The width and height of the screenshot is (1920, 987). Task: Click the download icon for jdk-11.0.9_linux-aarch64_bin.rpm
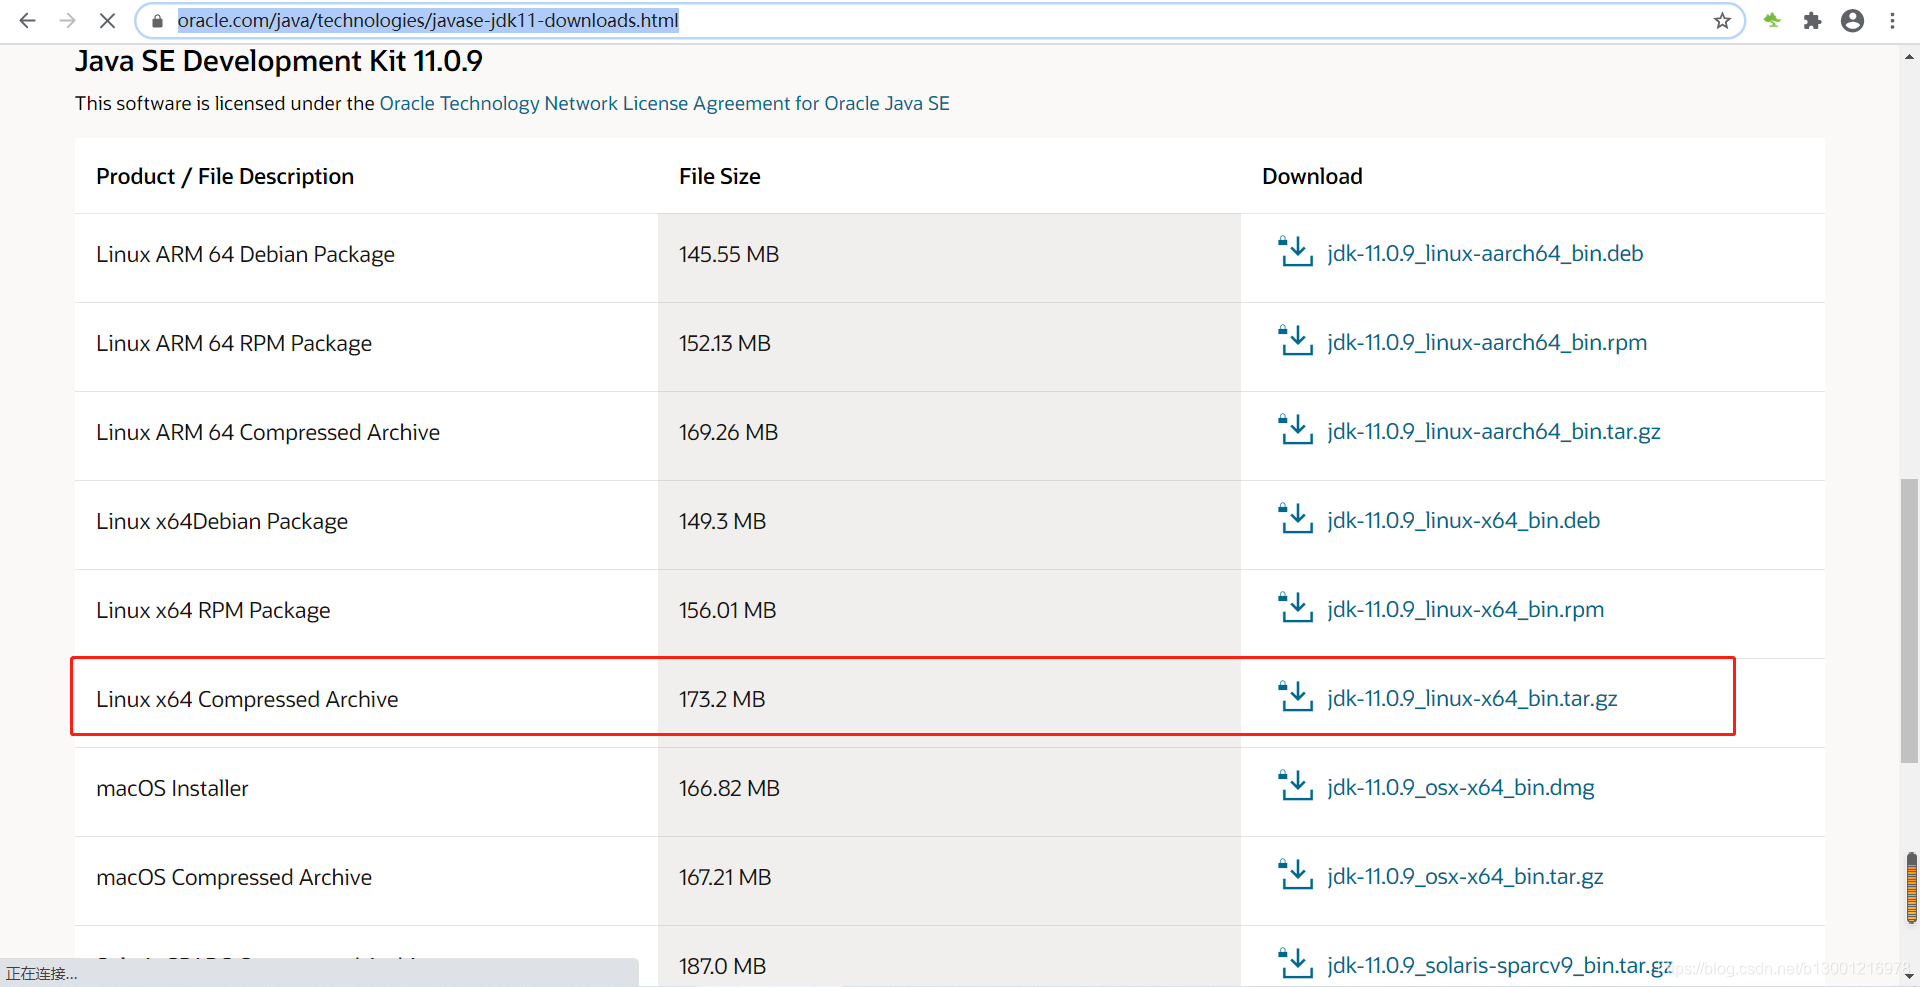click(1295, 342)
